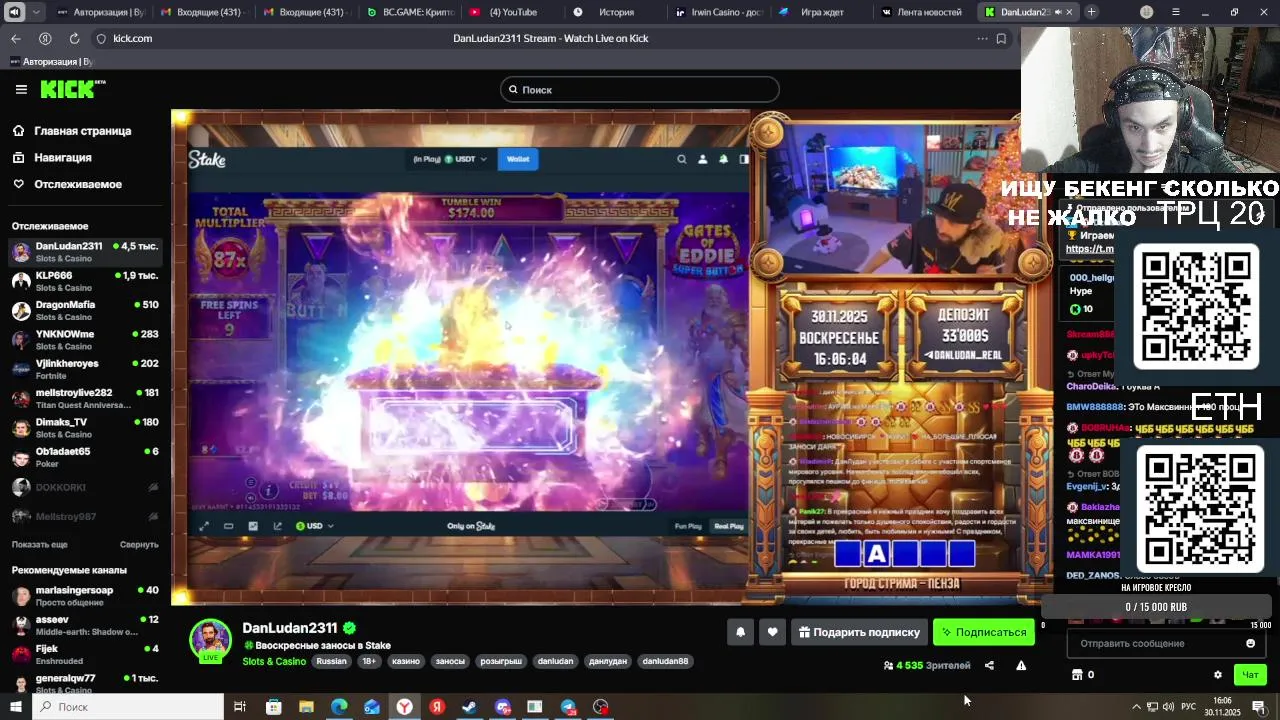The height and width of the screenshot is (720, 1280).
Task: Click Slots & Casino category link
Action: (274, 661)
